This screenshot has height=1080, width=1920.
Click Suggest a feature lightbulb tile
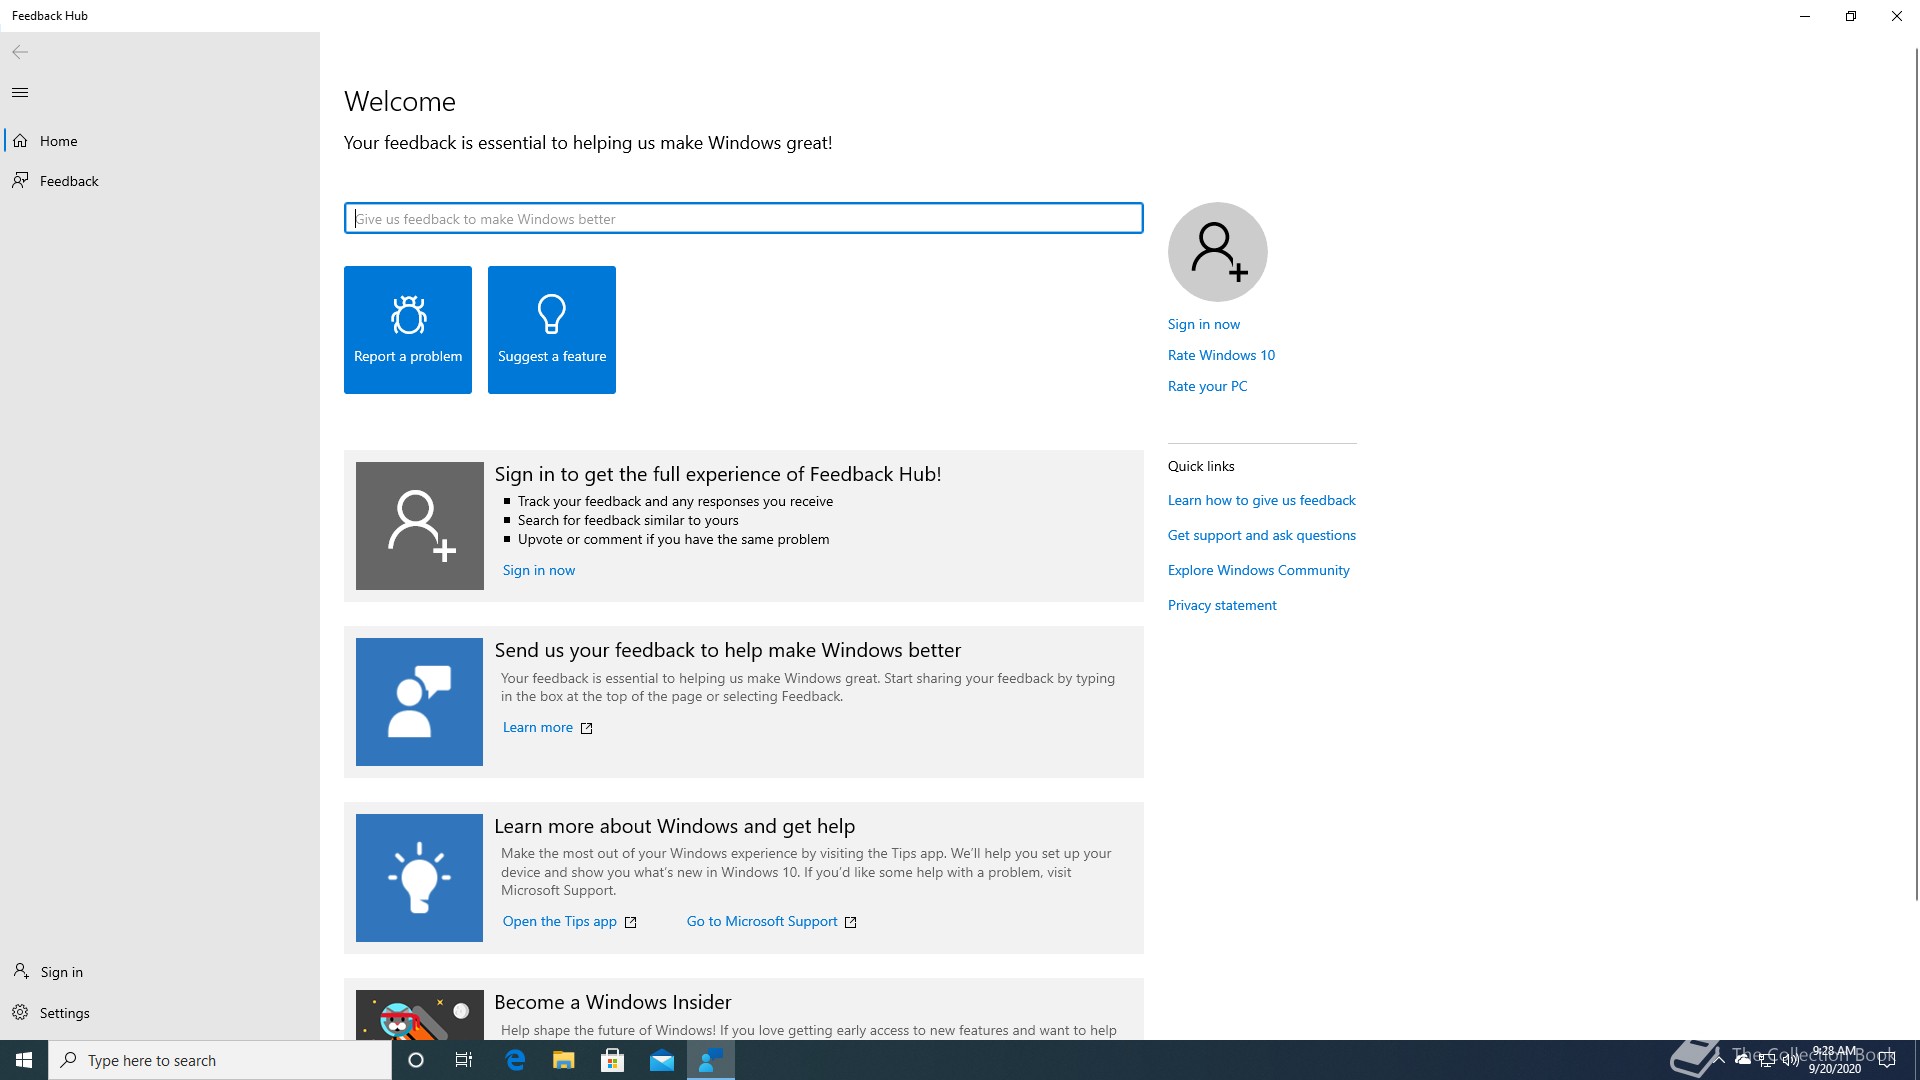552,330
